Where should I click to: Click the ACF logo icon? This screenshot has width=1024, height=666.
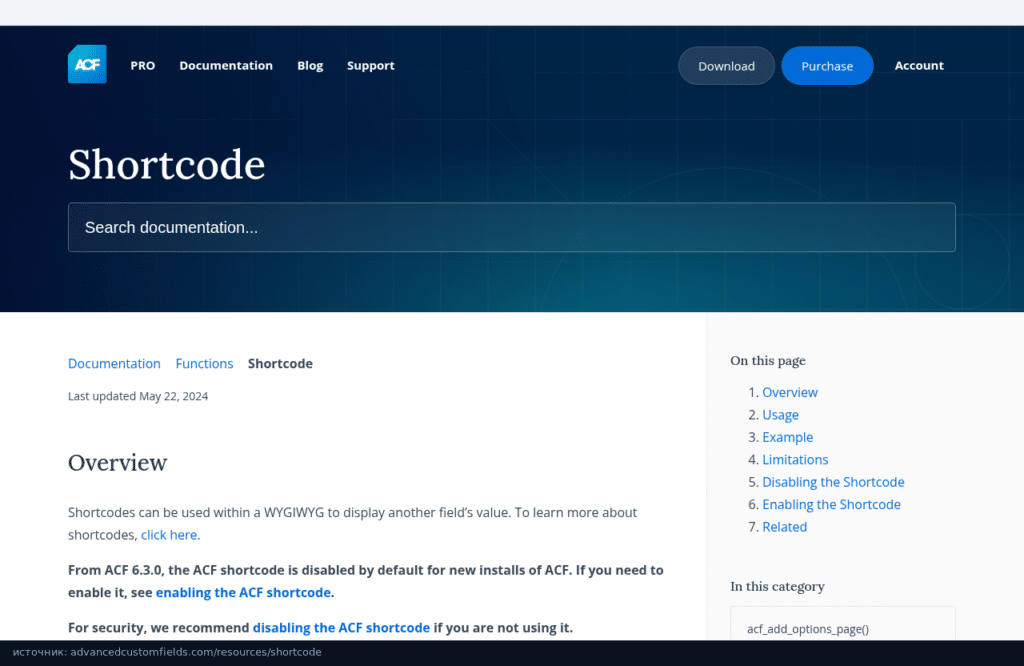tap(87, 64)
